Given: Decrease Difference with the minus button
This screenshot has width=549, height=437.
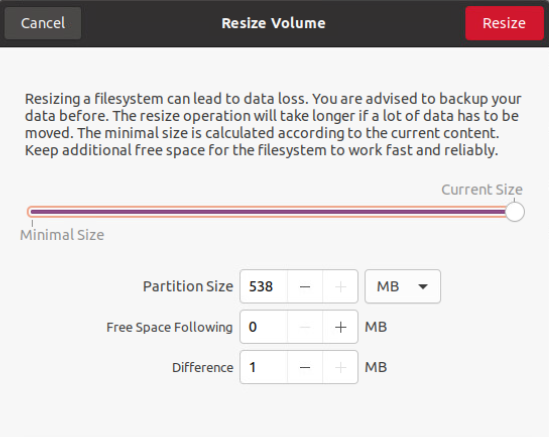Looking at the screenshot, I should tap(305, 367).
